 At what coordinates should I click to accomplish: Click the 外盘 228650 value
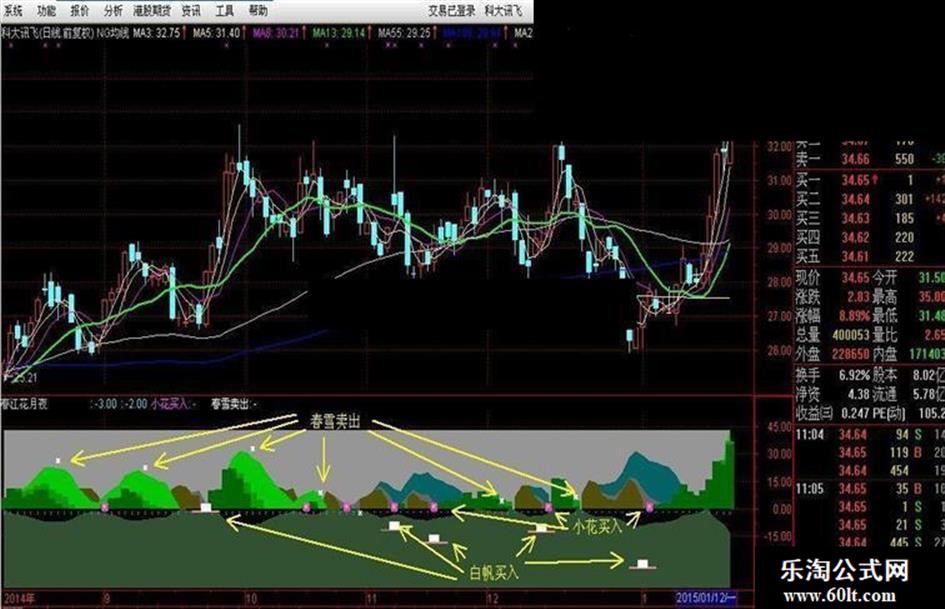[x=850, y=354]
